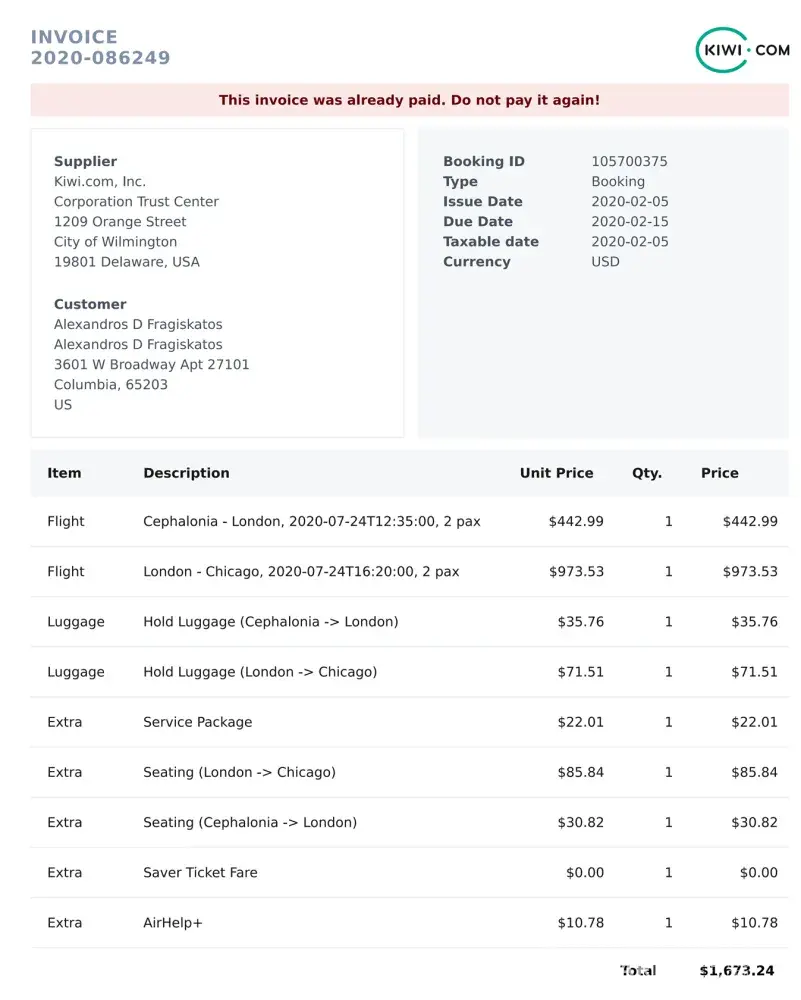The width and height of the screenshot is (801, 1000).
Task: Select the Booking ID value 105700375
Action: point(629,162)
